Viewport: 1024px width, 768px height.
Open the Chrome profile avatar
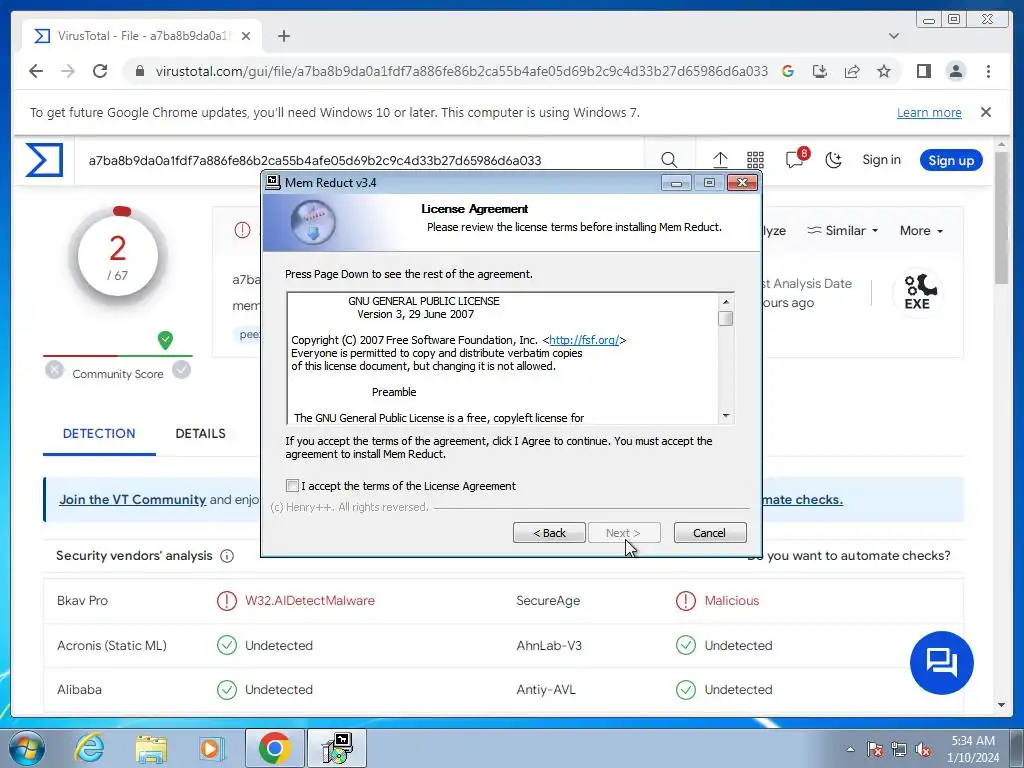tap(955, 71)
